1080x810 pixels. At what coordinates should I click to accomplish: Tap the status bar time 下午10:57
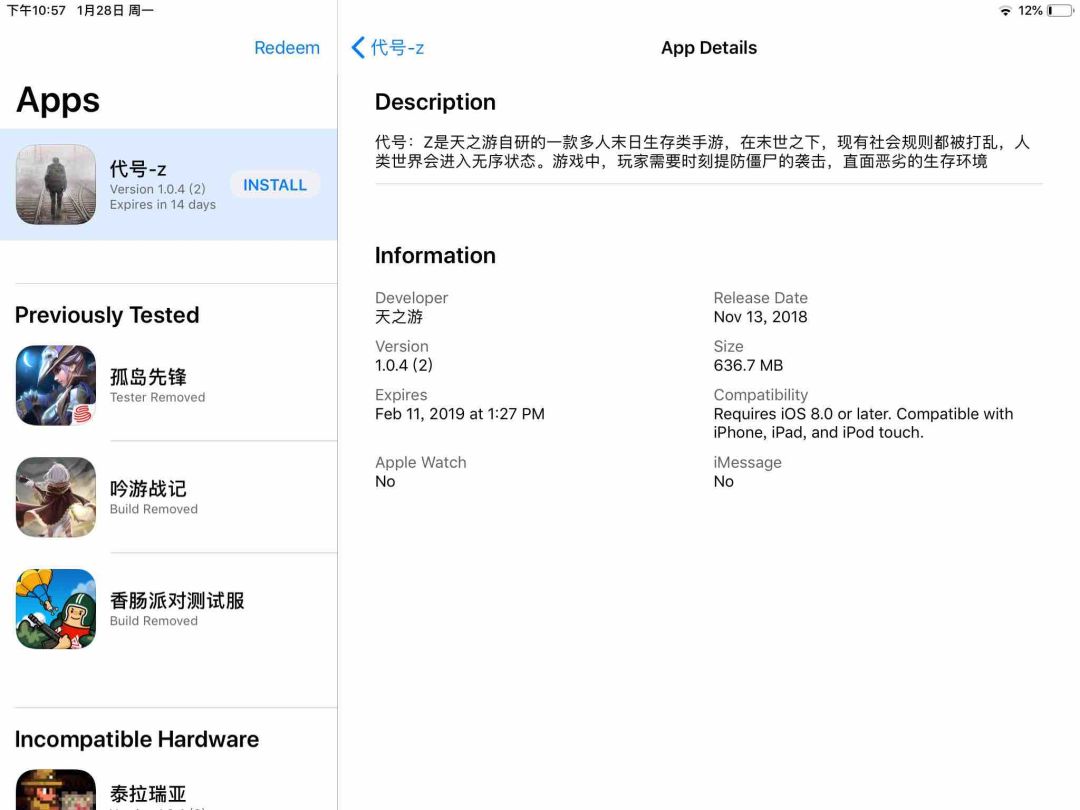pyautogui.click(x=36, y=11)
